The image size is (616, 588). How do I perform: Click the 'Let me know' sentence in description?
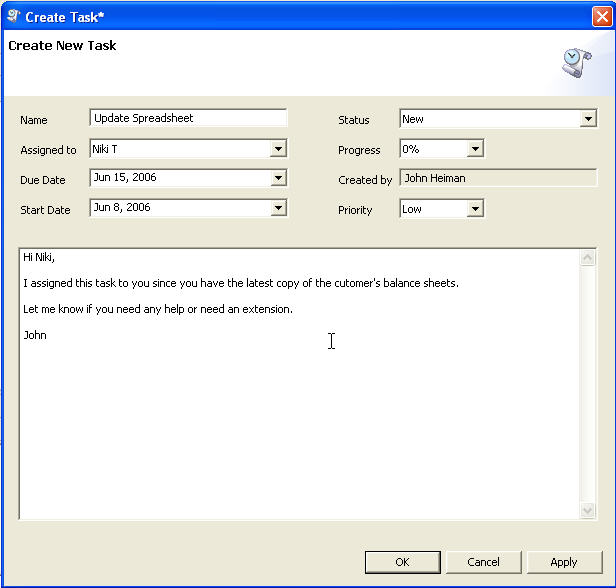pyautogui.click(x=157, y=309)
